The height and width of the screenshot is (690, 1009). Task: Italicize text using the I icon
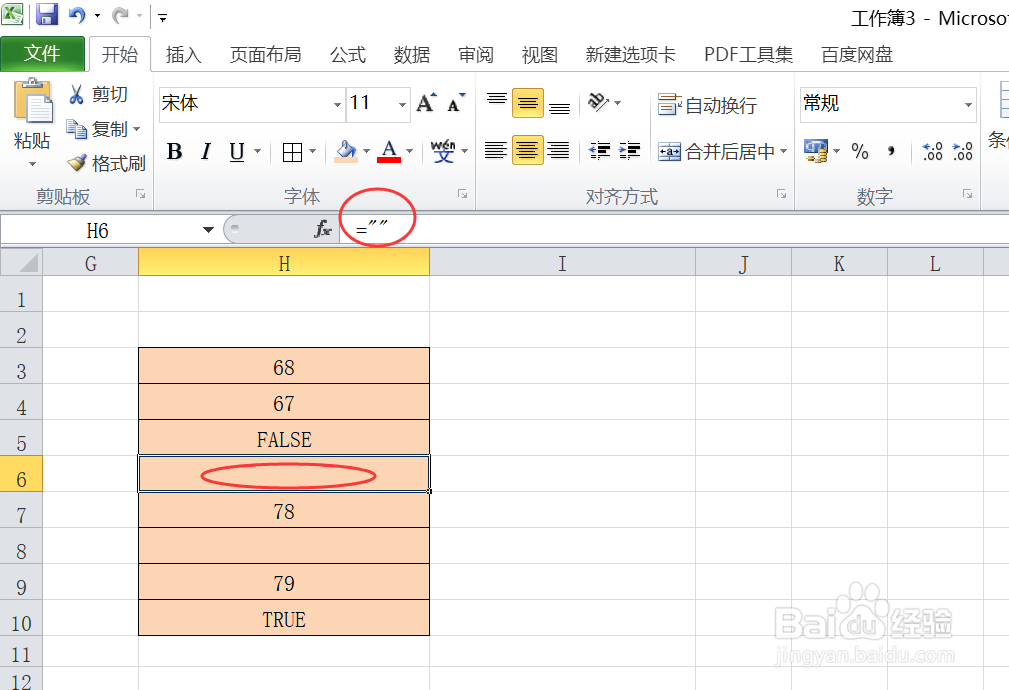pos(206,151)
